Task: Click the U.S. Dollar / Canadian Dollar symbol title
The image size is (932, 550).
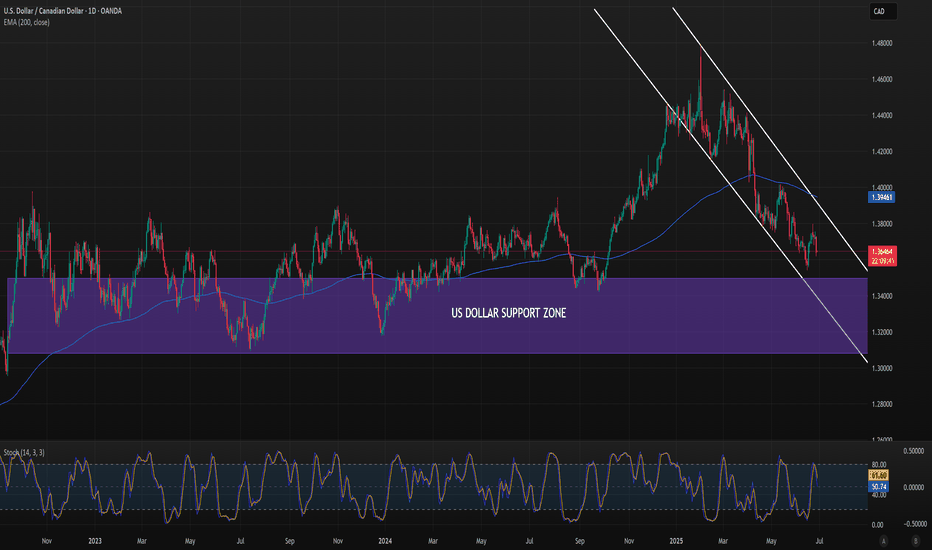Action: [62, 11]
